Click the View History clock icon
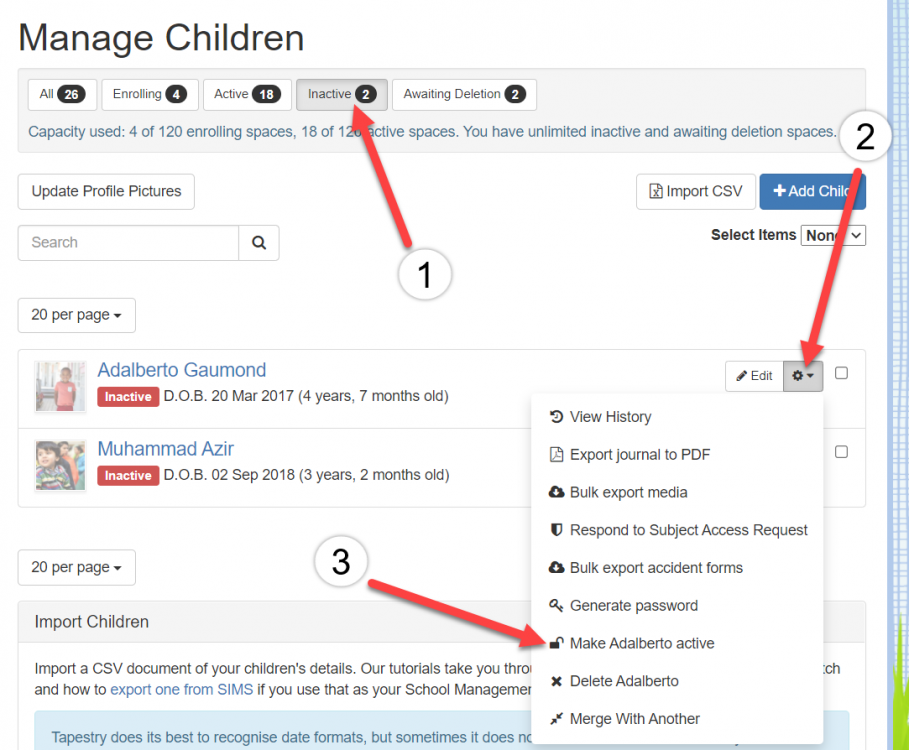Screen dimensions: 909x750 (557, 417)
